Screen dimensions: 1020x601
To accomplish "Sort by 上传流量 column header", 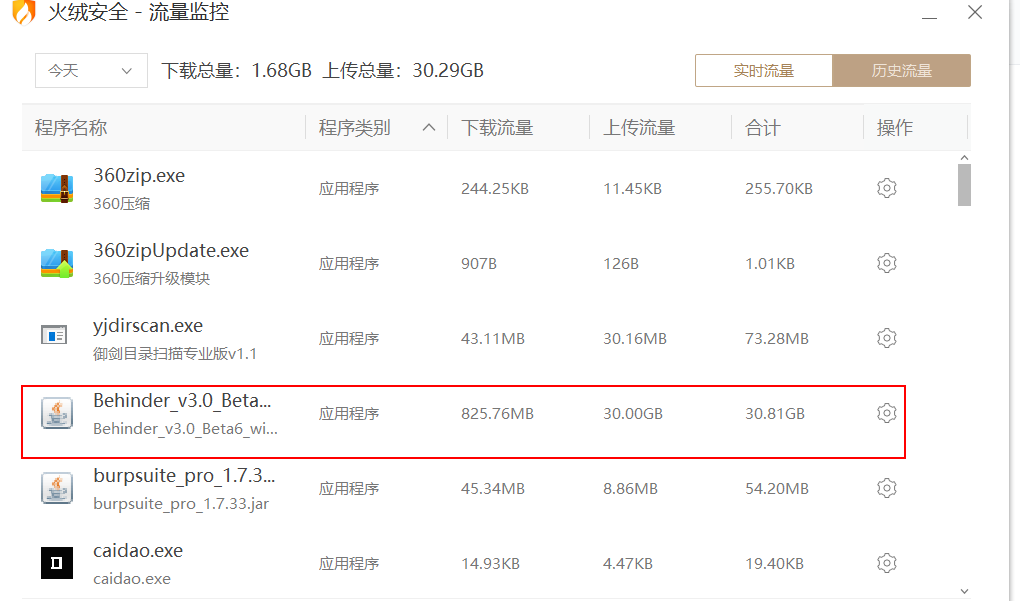I will click(639, 127).
